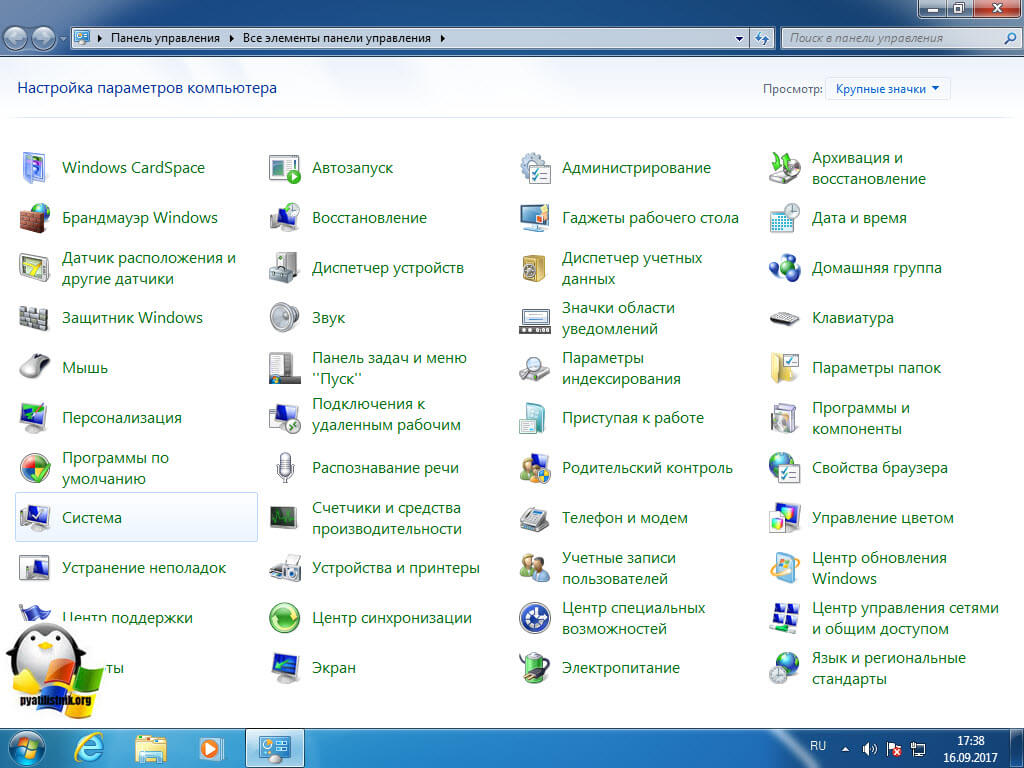Open the Брандмауэр Windows icon
This screenshot has height=768, width=1024.
(34, 218)
